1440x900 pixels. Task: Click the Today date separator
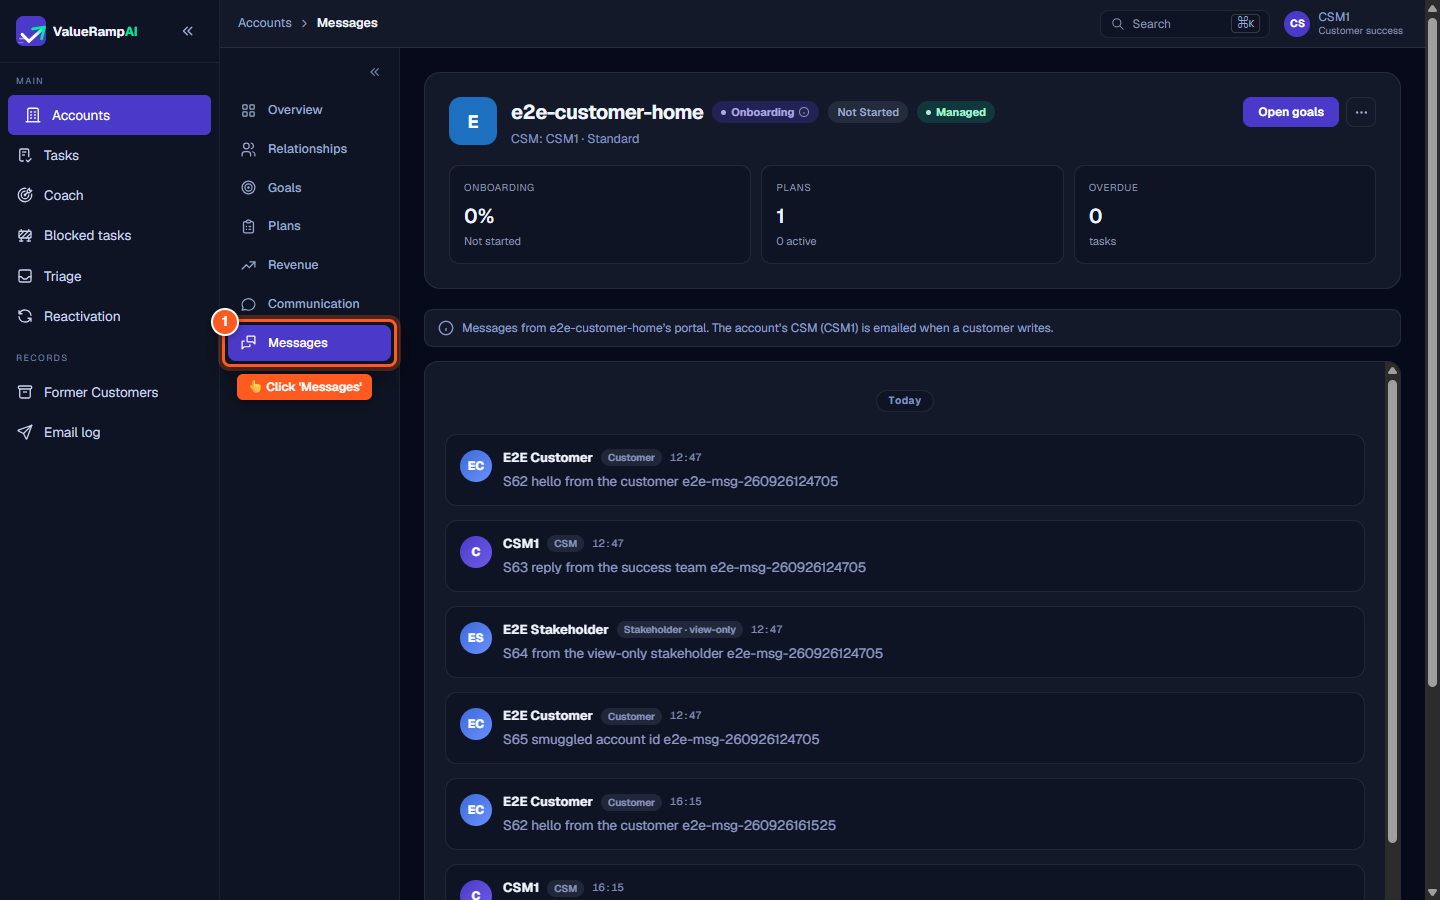click(904, 400)
